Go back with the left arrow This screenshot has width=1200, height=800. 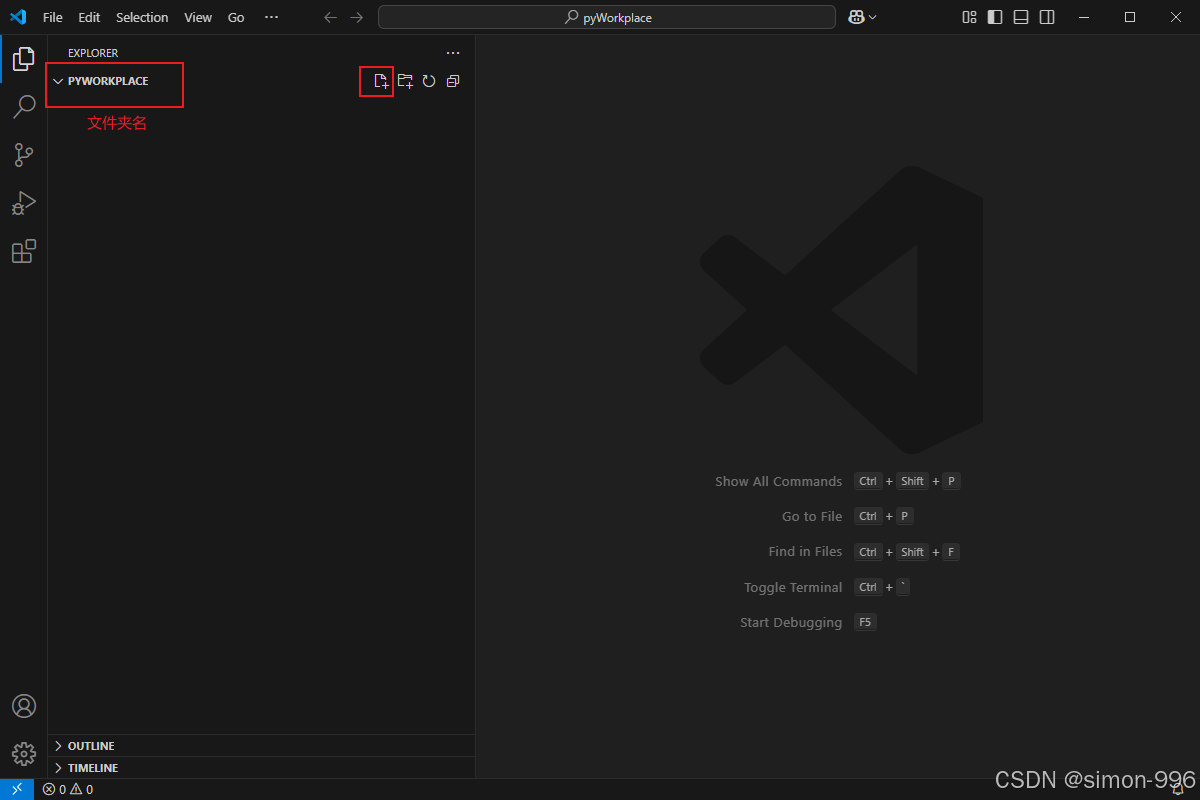pos(331,17)
